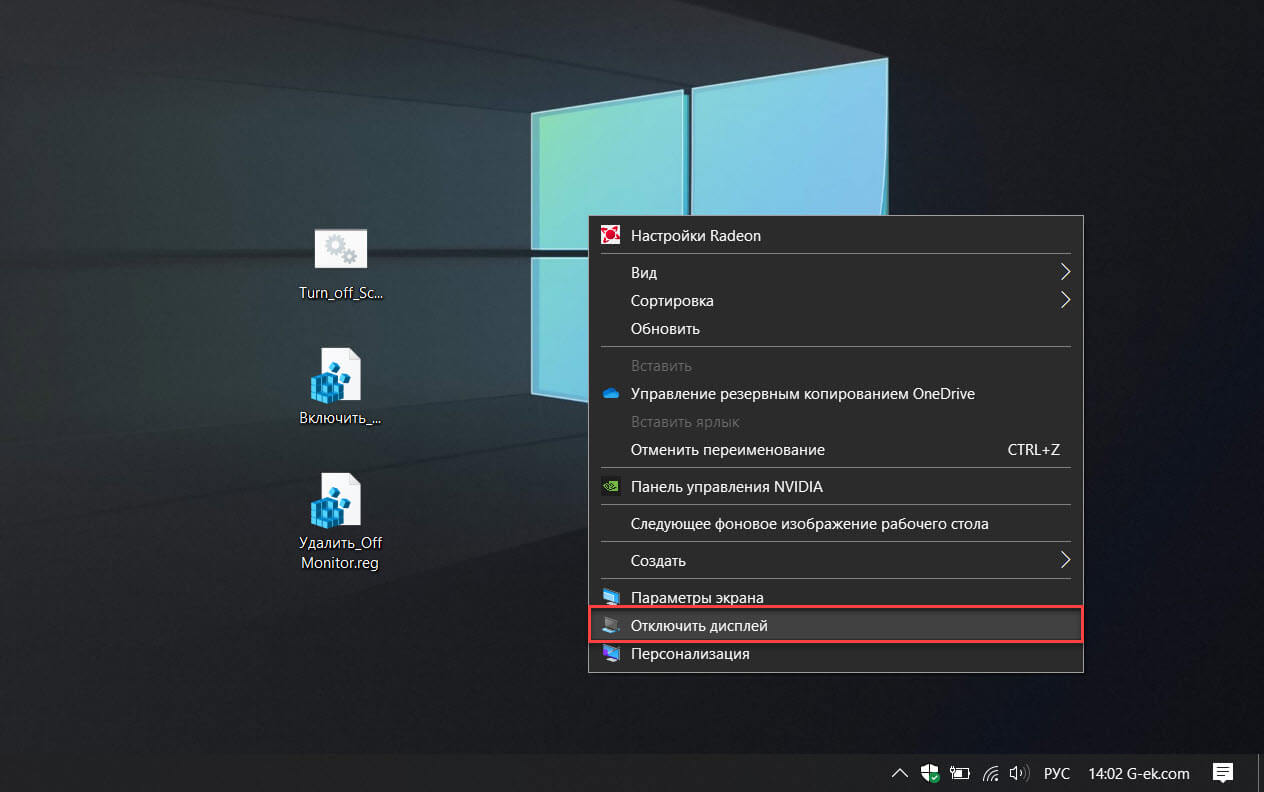Open Windows Security shield tray icon
This screenshot has height=792, width=1264.
pos(930,773)
